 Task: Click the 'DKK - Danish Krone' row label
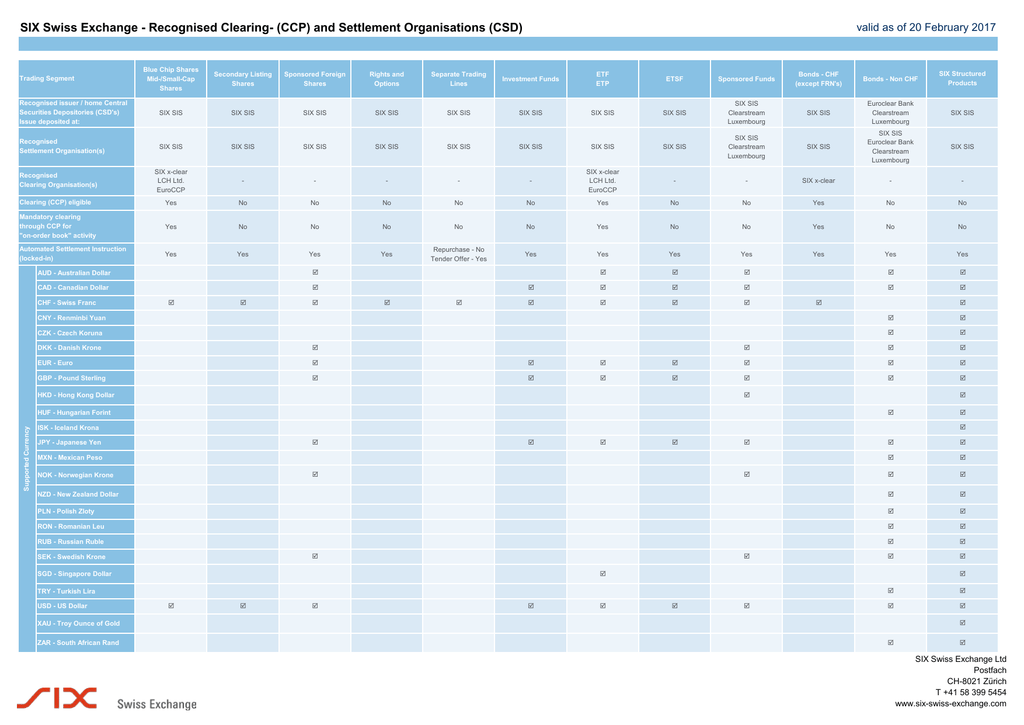tap(86, 347)
